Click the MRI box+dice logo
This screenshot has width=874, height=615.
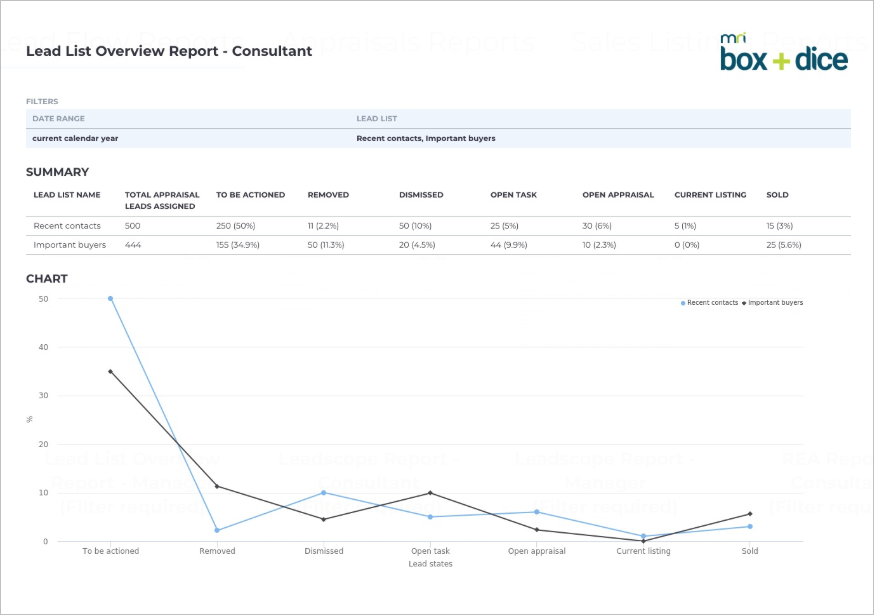pos(784,52)
